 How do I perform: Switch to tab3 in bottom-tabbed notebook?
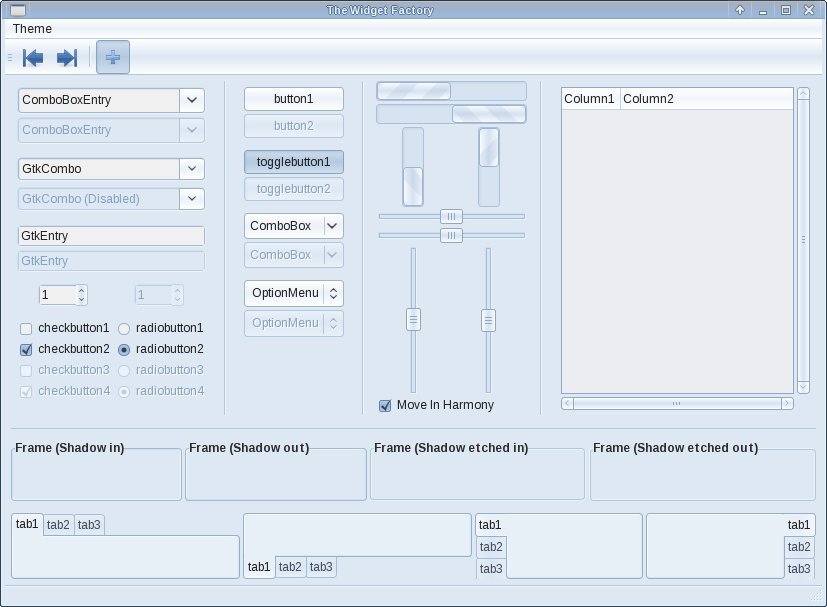pos(321,567)
